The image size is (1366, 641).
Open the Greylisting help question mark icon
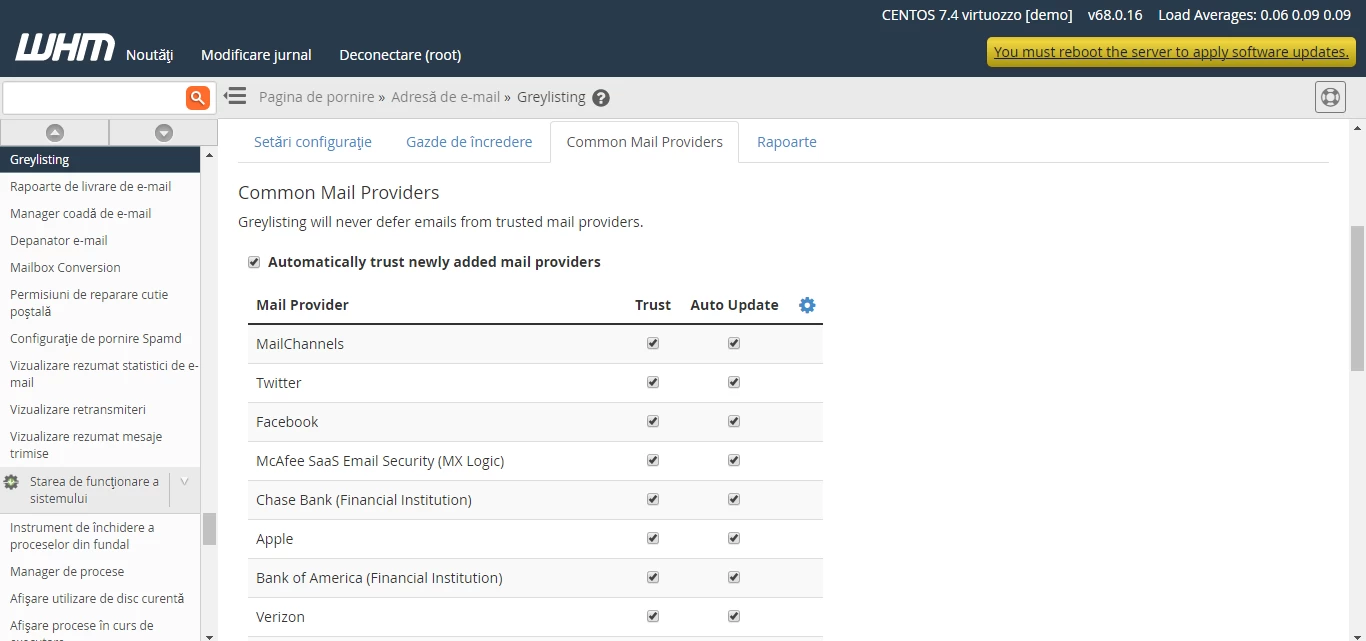pyautogui.click(x=600, y=98)
